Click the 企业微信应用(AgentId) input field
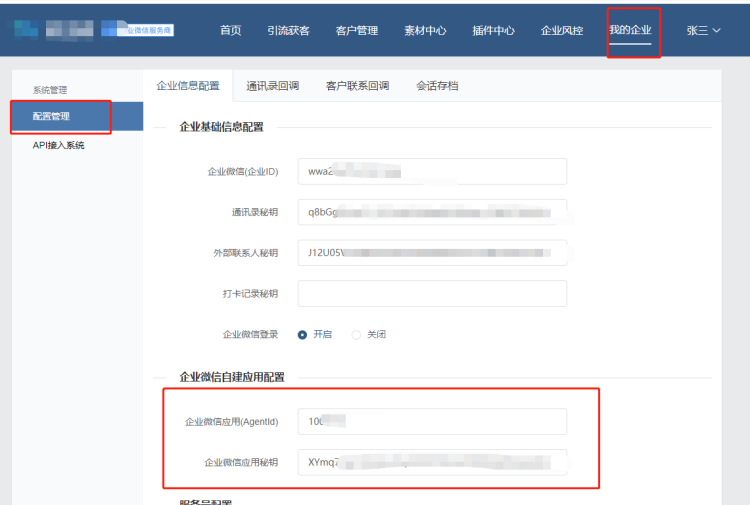The height and width of the screenshot is (505, 750). [432, 421]
